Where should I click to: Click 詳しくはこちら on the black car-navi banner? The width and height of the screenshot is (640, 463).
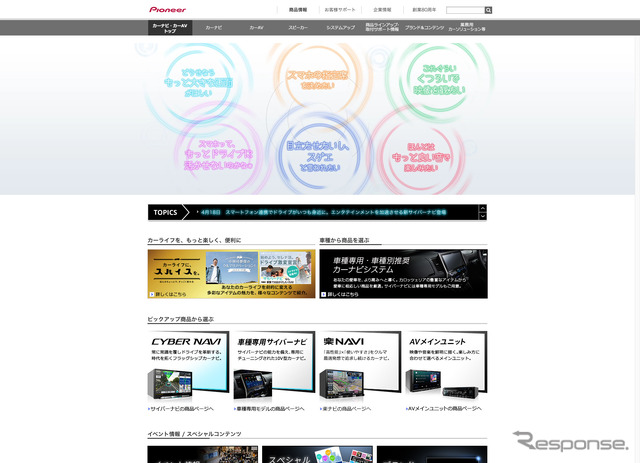tap(340, 294)
